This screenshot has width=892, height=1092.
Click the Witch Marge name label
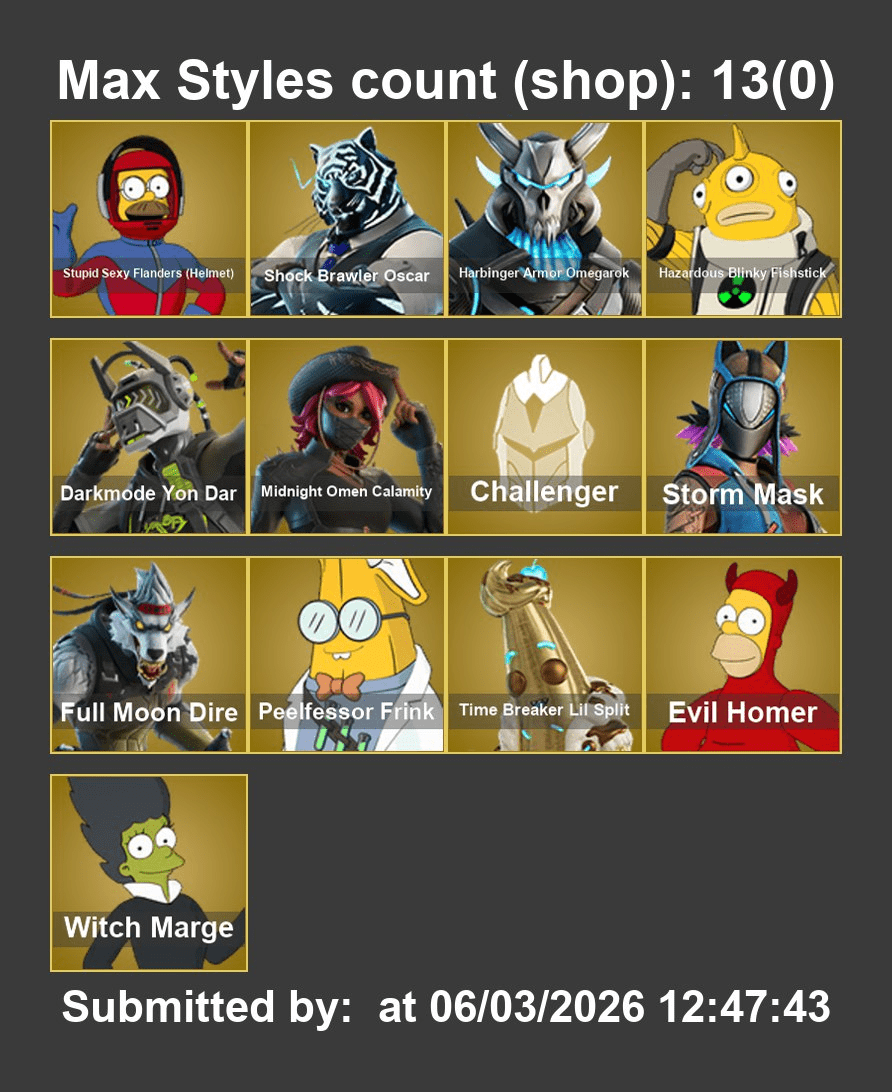pos(149,928)
